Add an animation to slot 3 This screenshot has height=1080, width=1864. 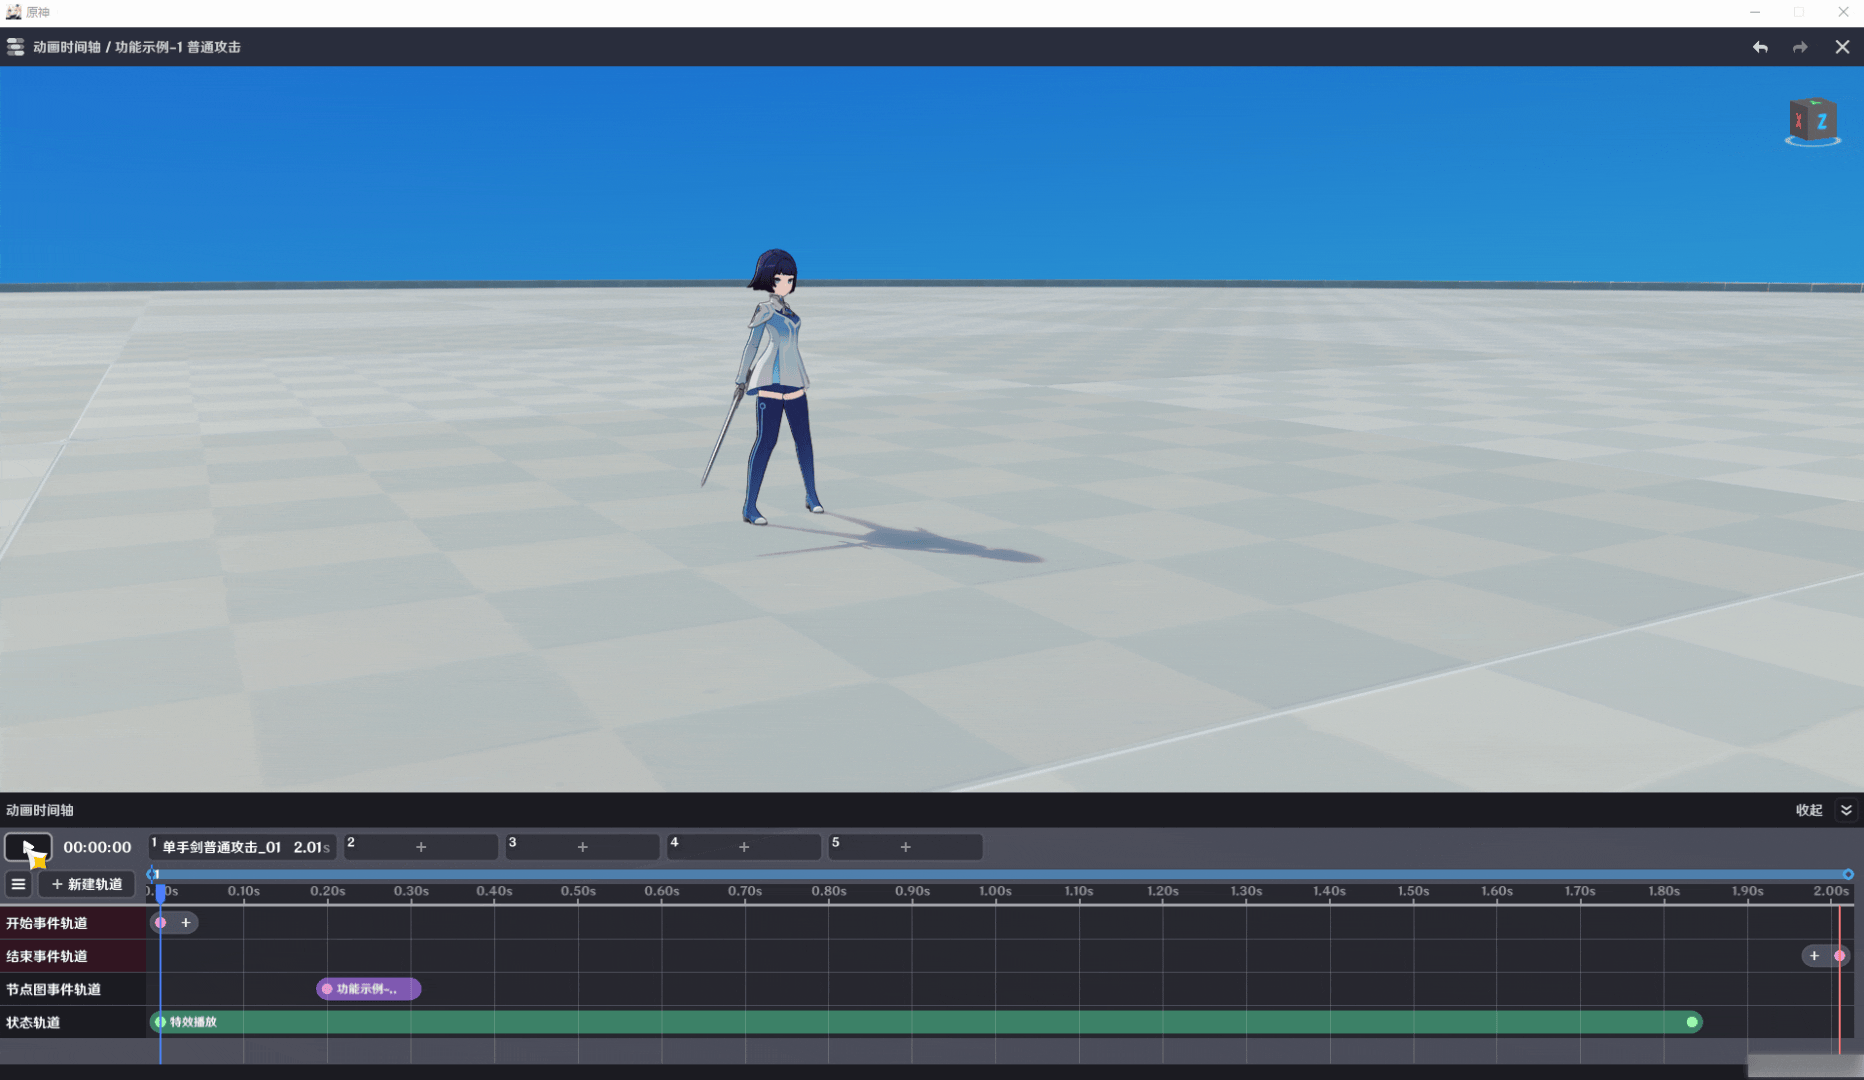click(x=582, y=847)
